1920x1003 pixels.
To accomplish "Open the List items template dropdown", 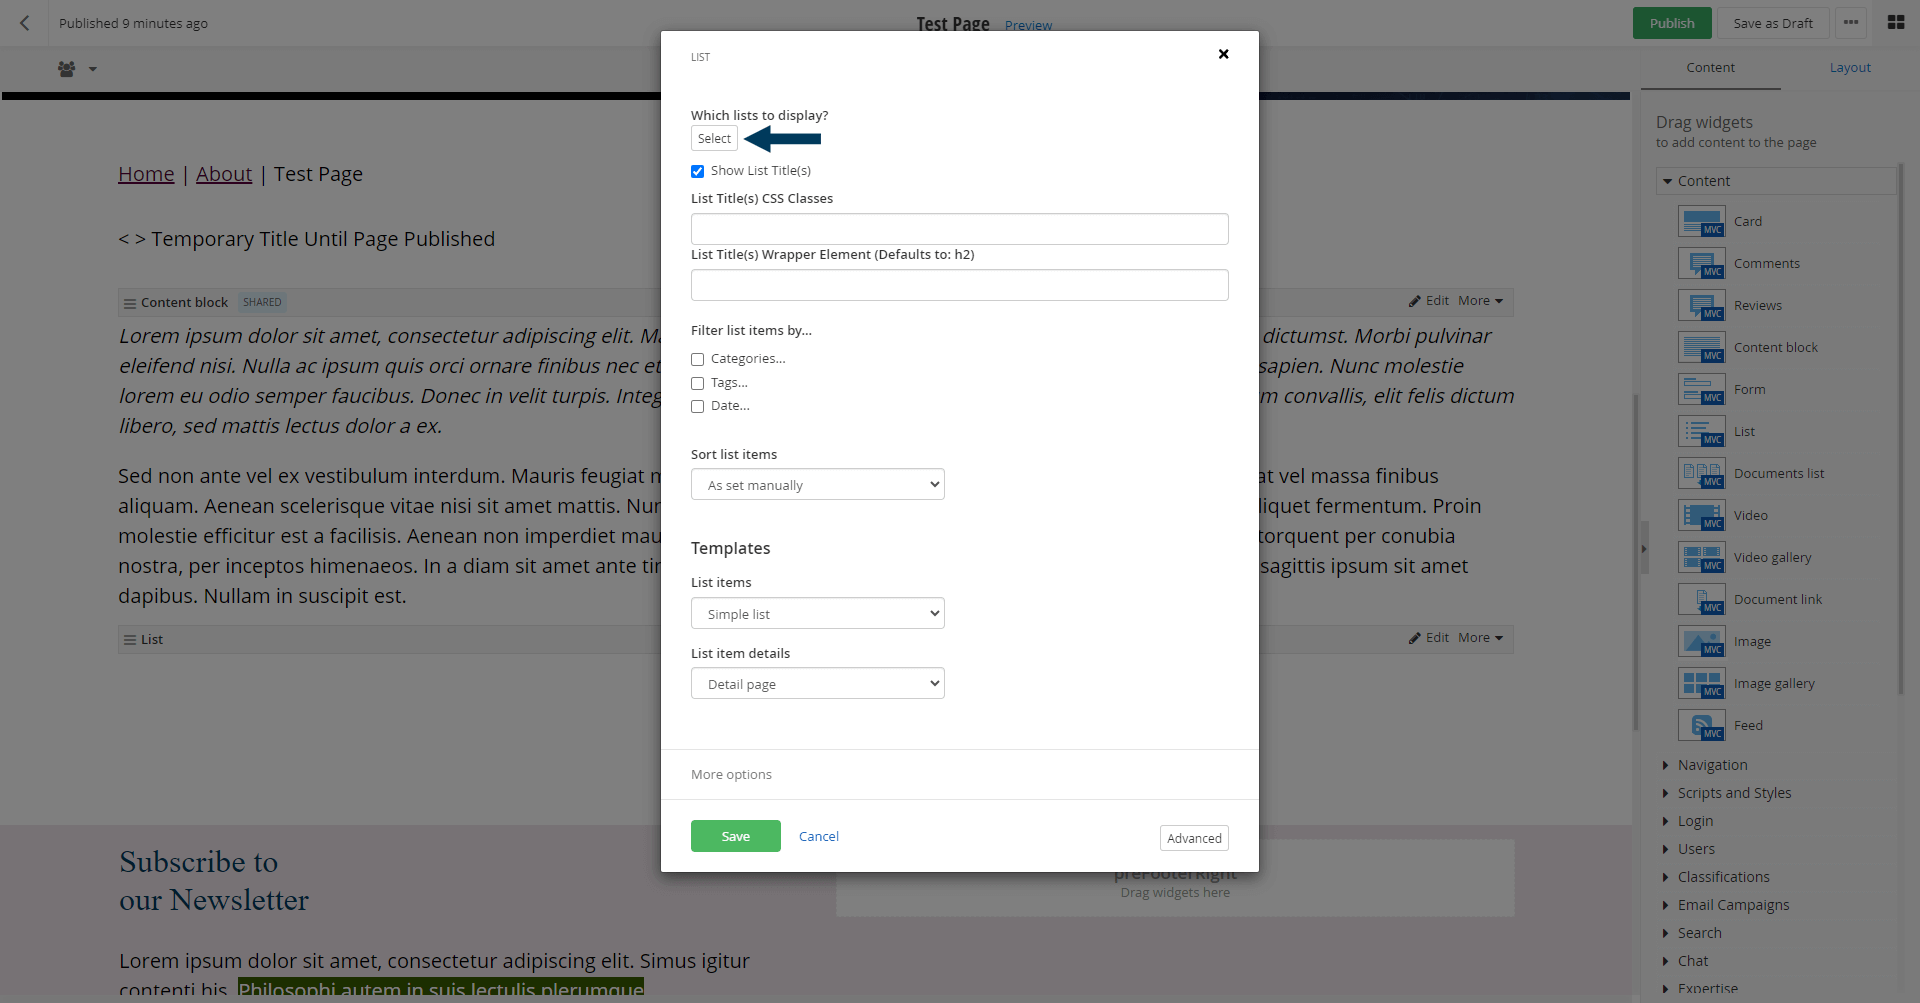I will coord(817,614).
